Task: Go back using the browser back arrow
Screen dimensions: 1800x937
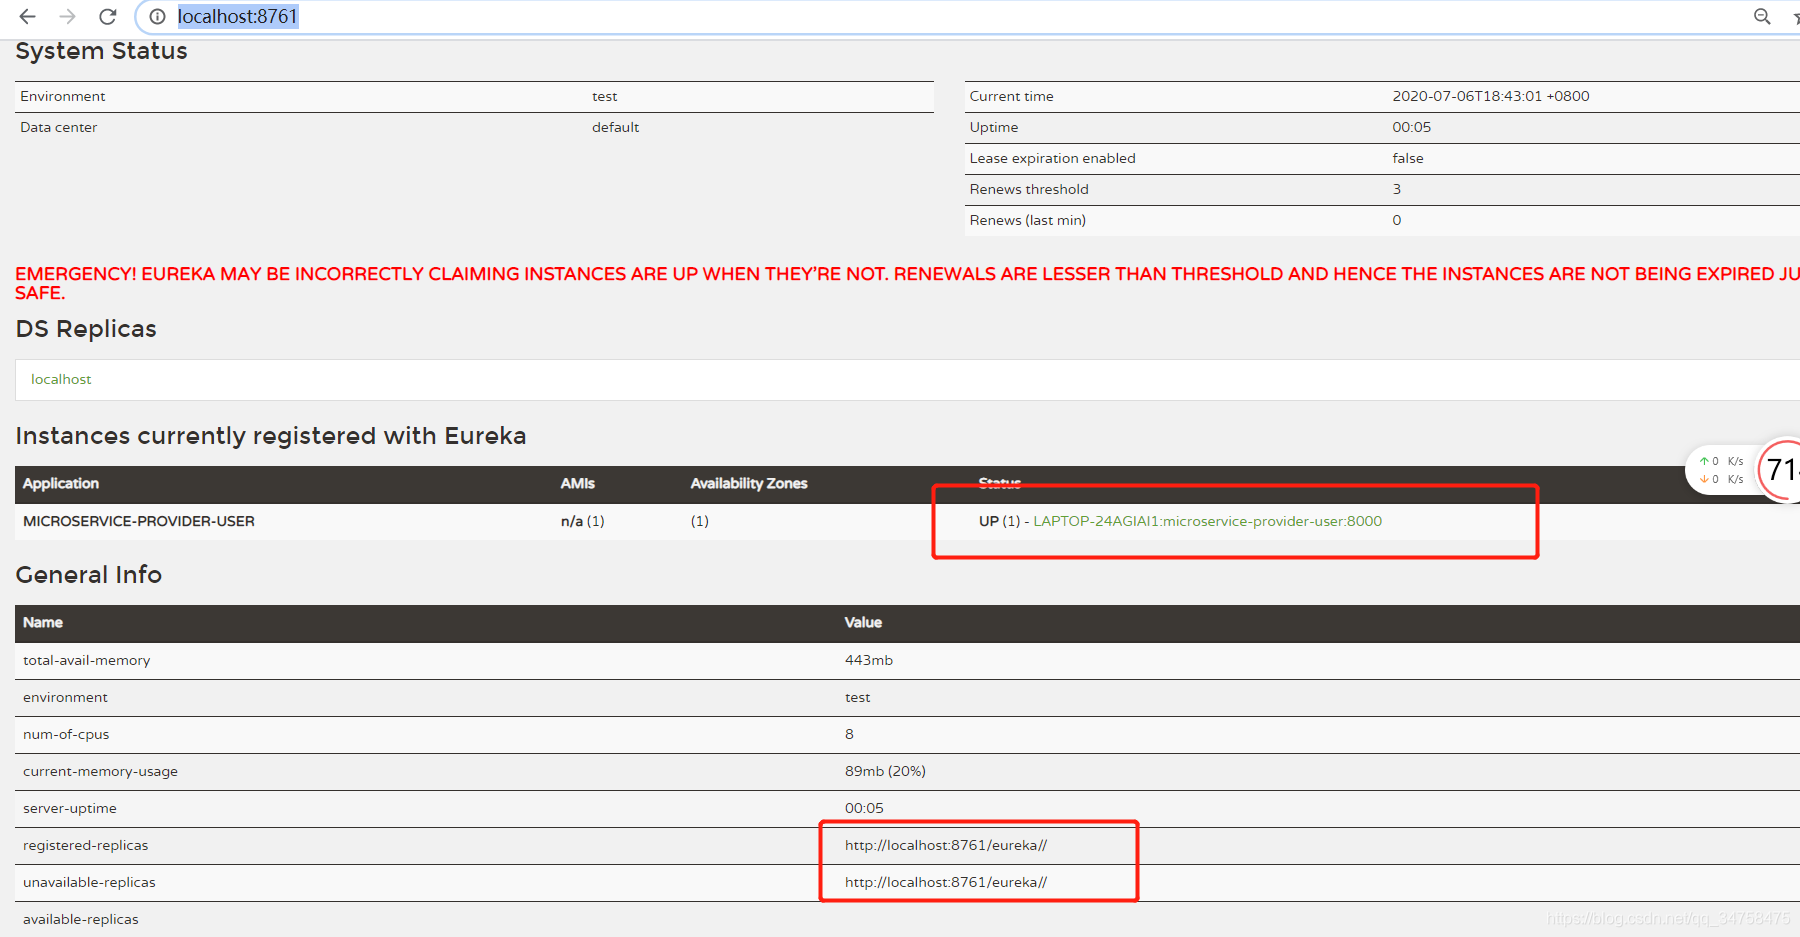Action: pyautogui.click(x=28, y=17)
